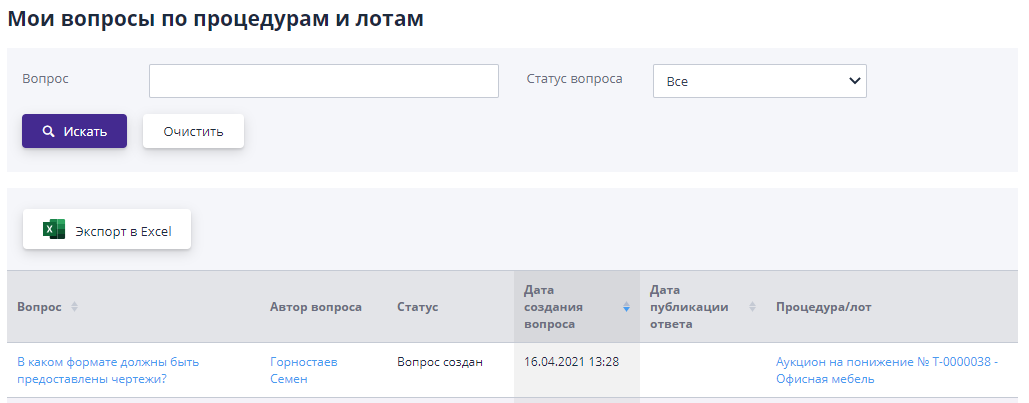This screenshot has width=1029, height=403.
Task: Sort by Дата создания вопроса using its arrow icon
Action: click(x=627, y=307)
